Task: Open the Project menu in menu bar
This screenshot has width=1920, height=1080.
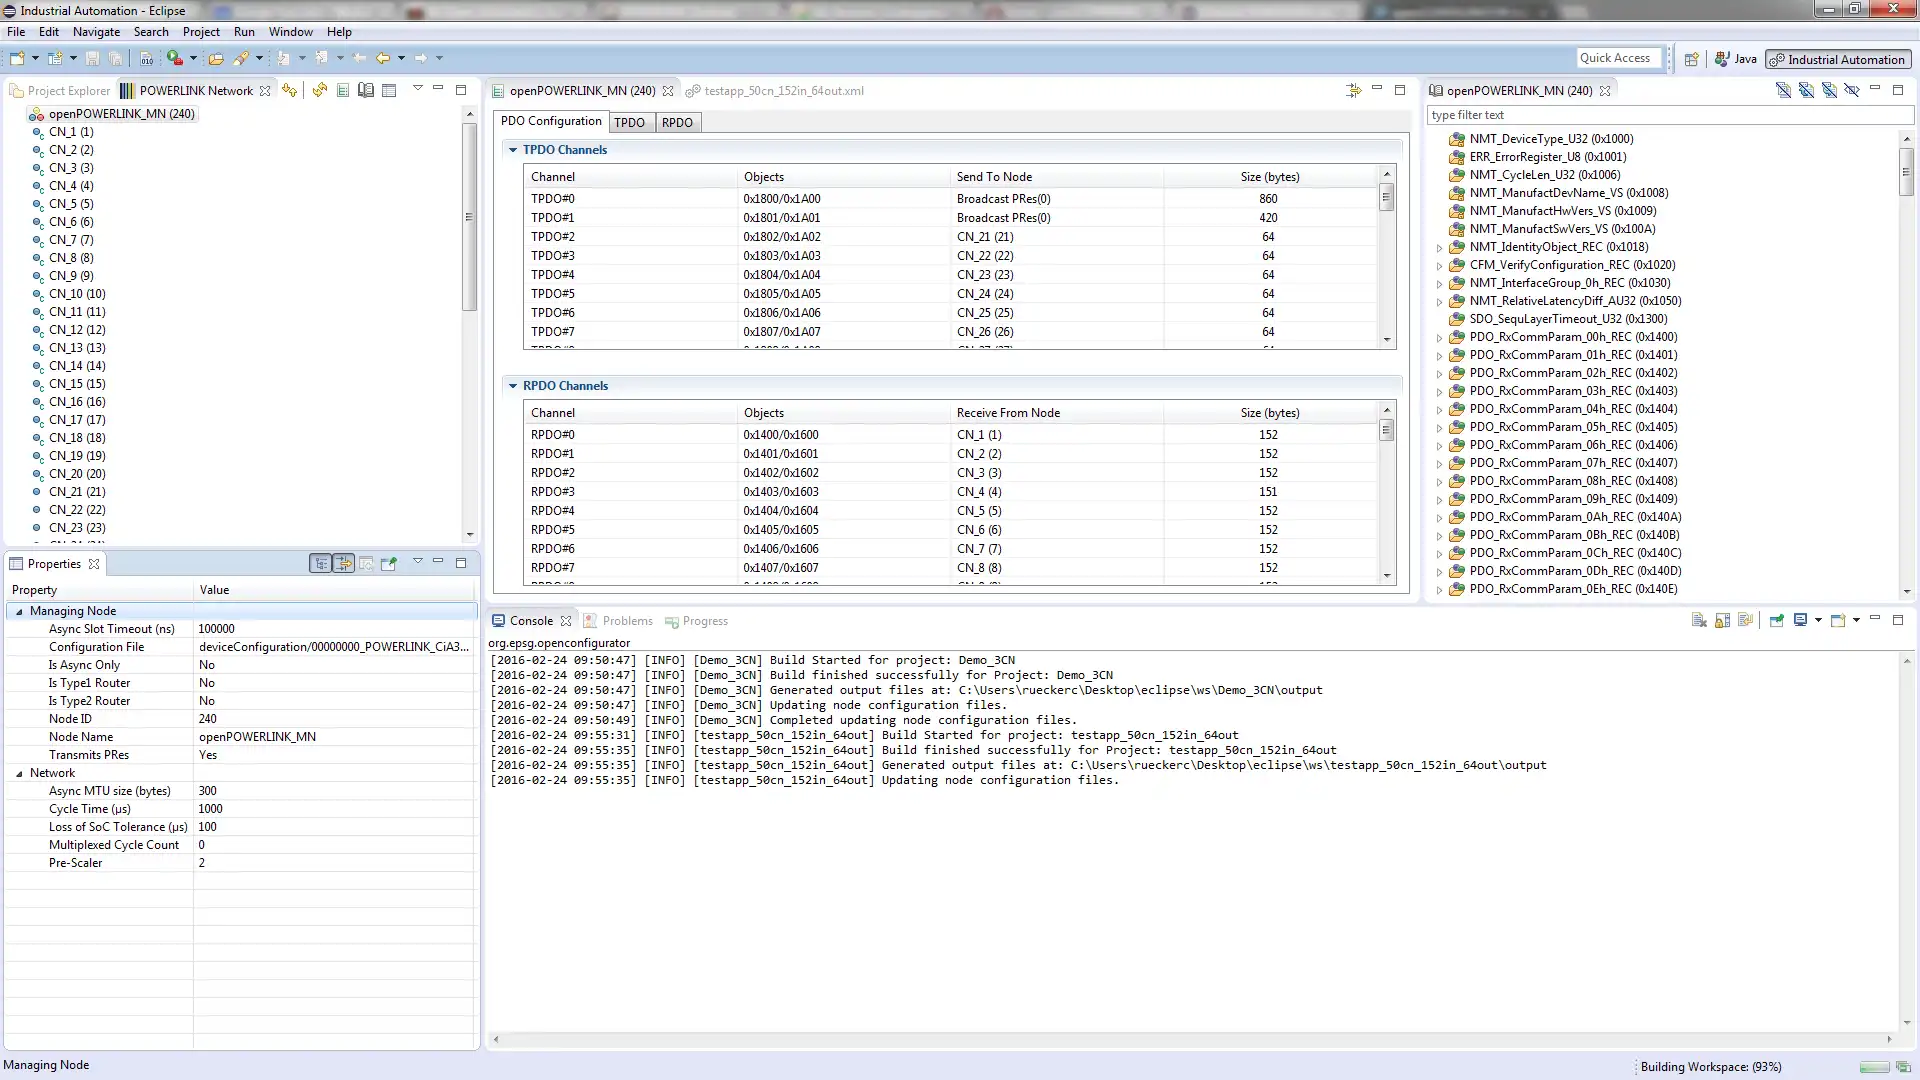Action: [200, 30]
